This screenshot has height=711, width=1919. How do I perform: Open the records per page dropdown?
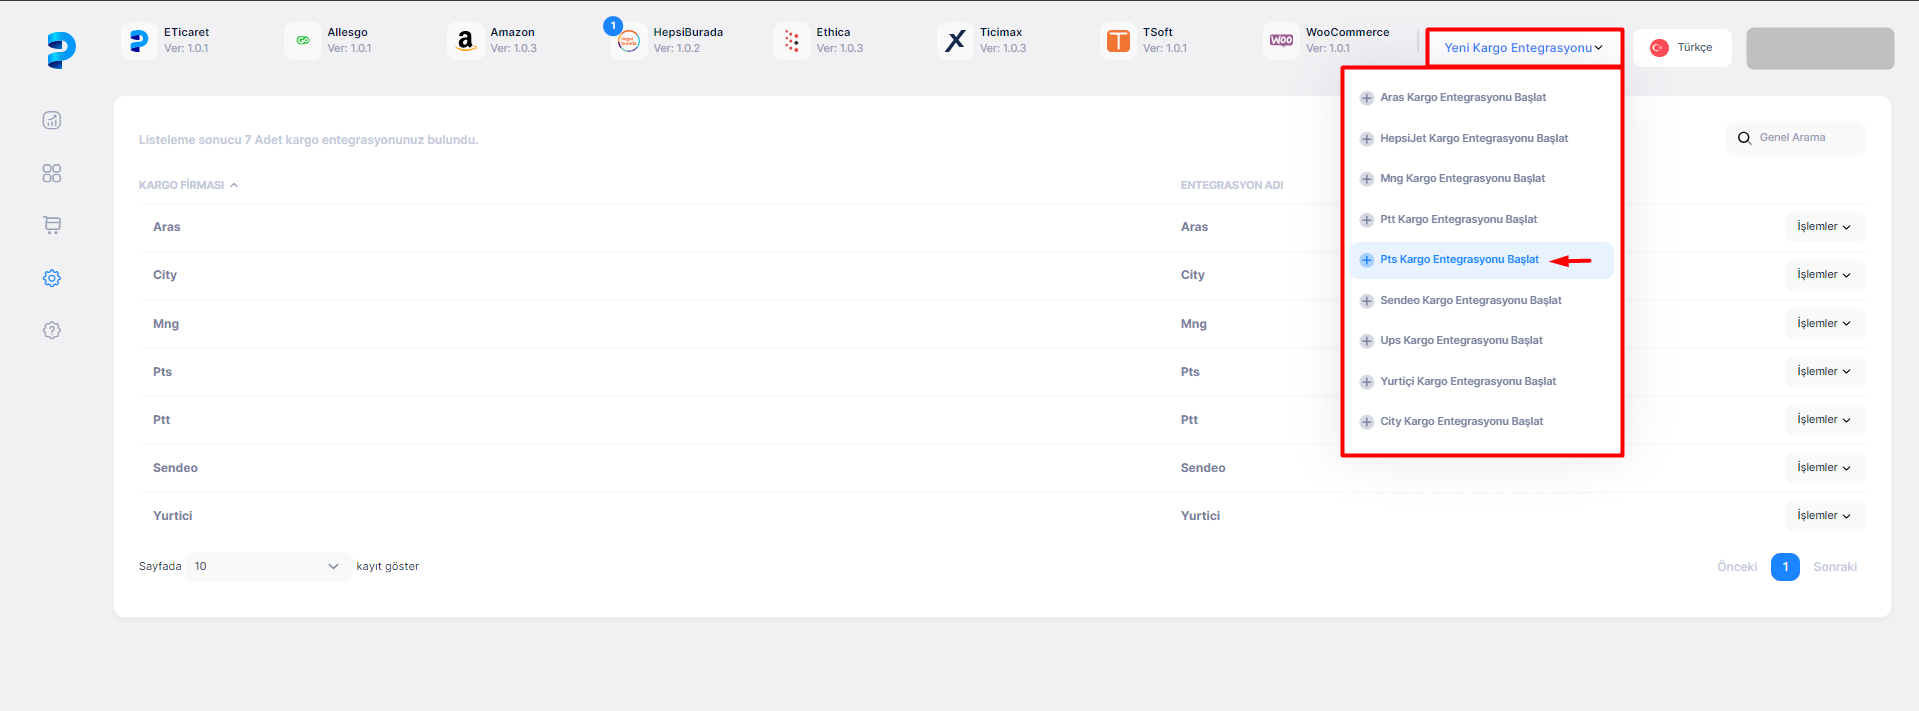pyautogui.click(x=267, y=567)
